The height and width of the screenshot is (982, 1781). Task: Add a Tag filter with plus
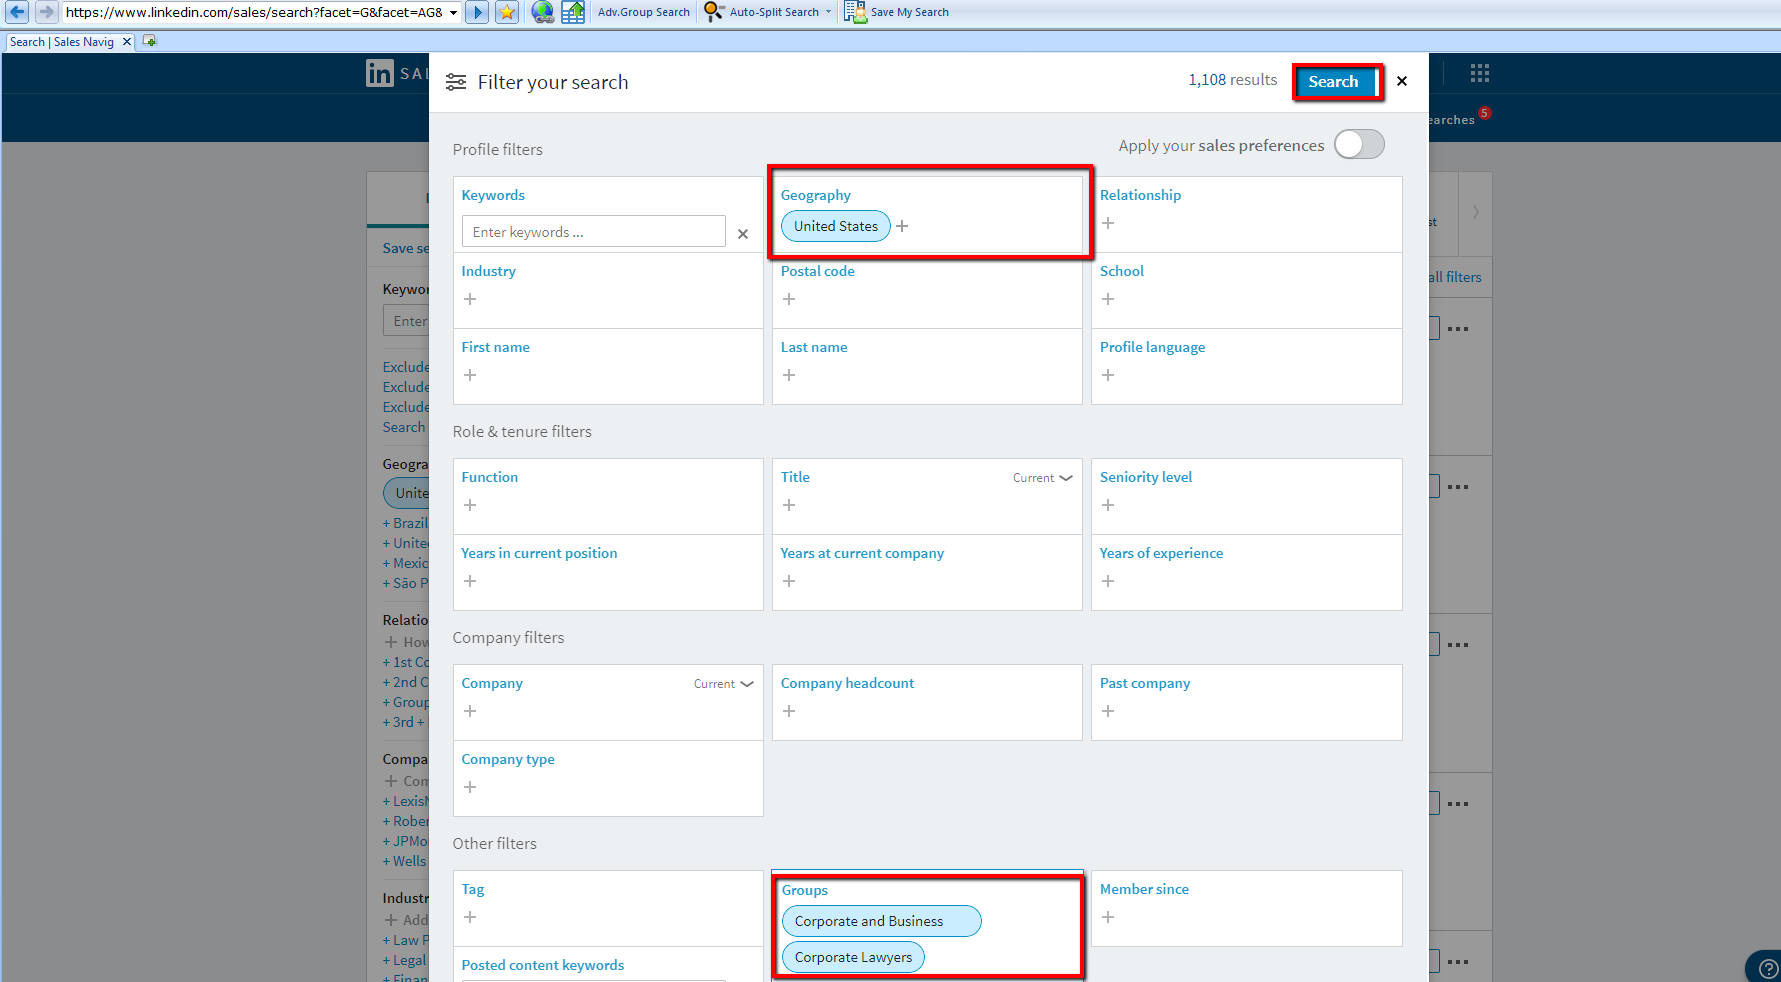(x=470, y=917)
